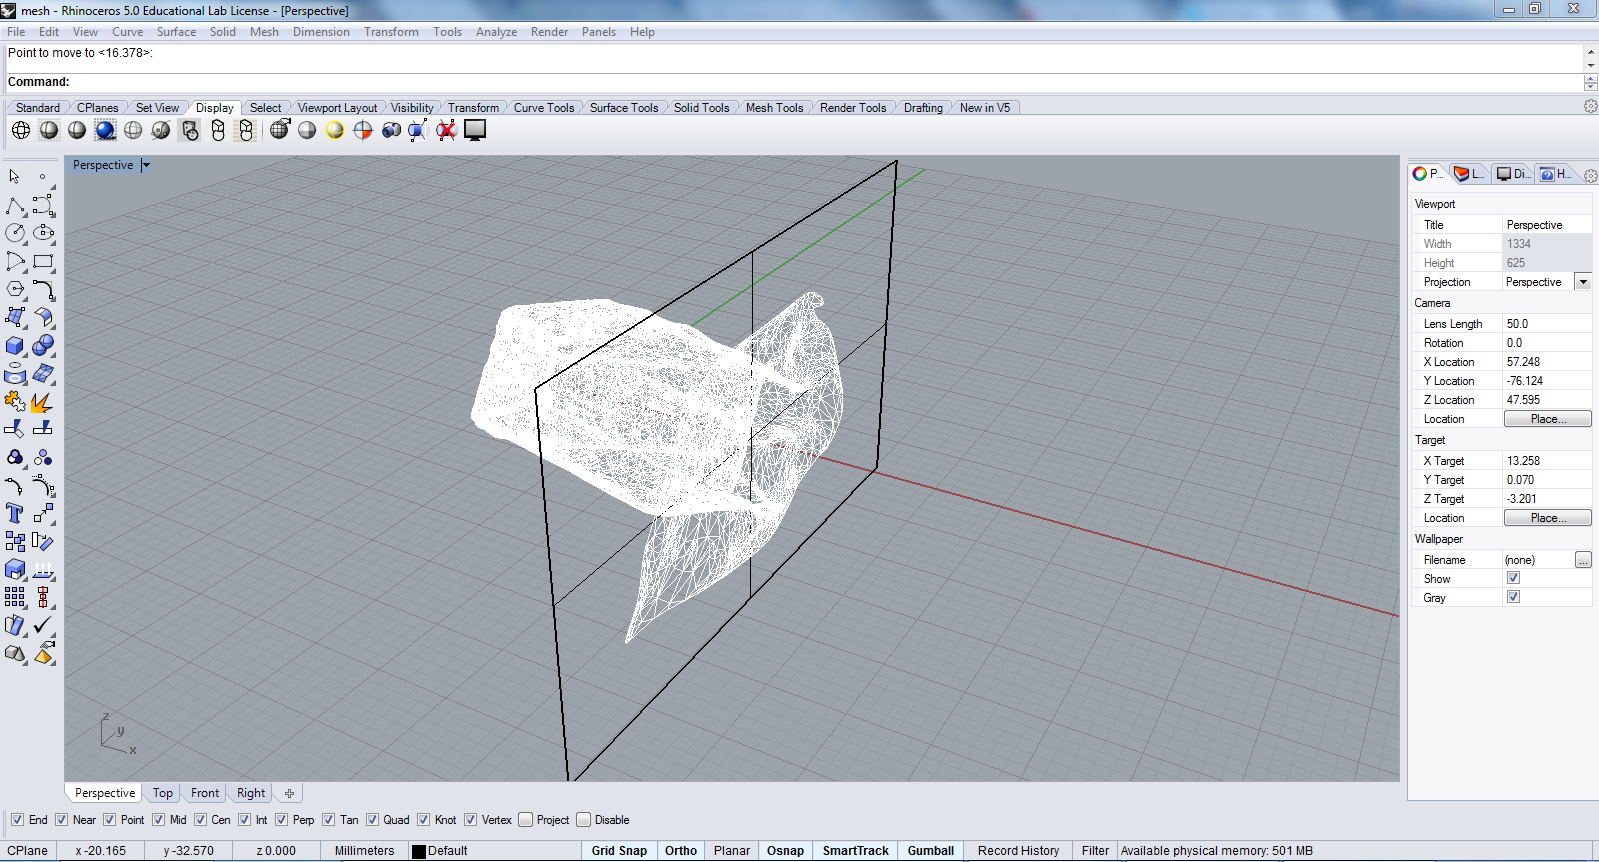1599x862 pixels.
Task: Toggle Ortho mode in status bar
Action: [681, 851]
